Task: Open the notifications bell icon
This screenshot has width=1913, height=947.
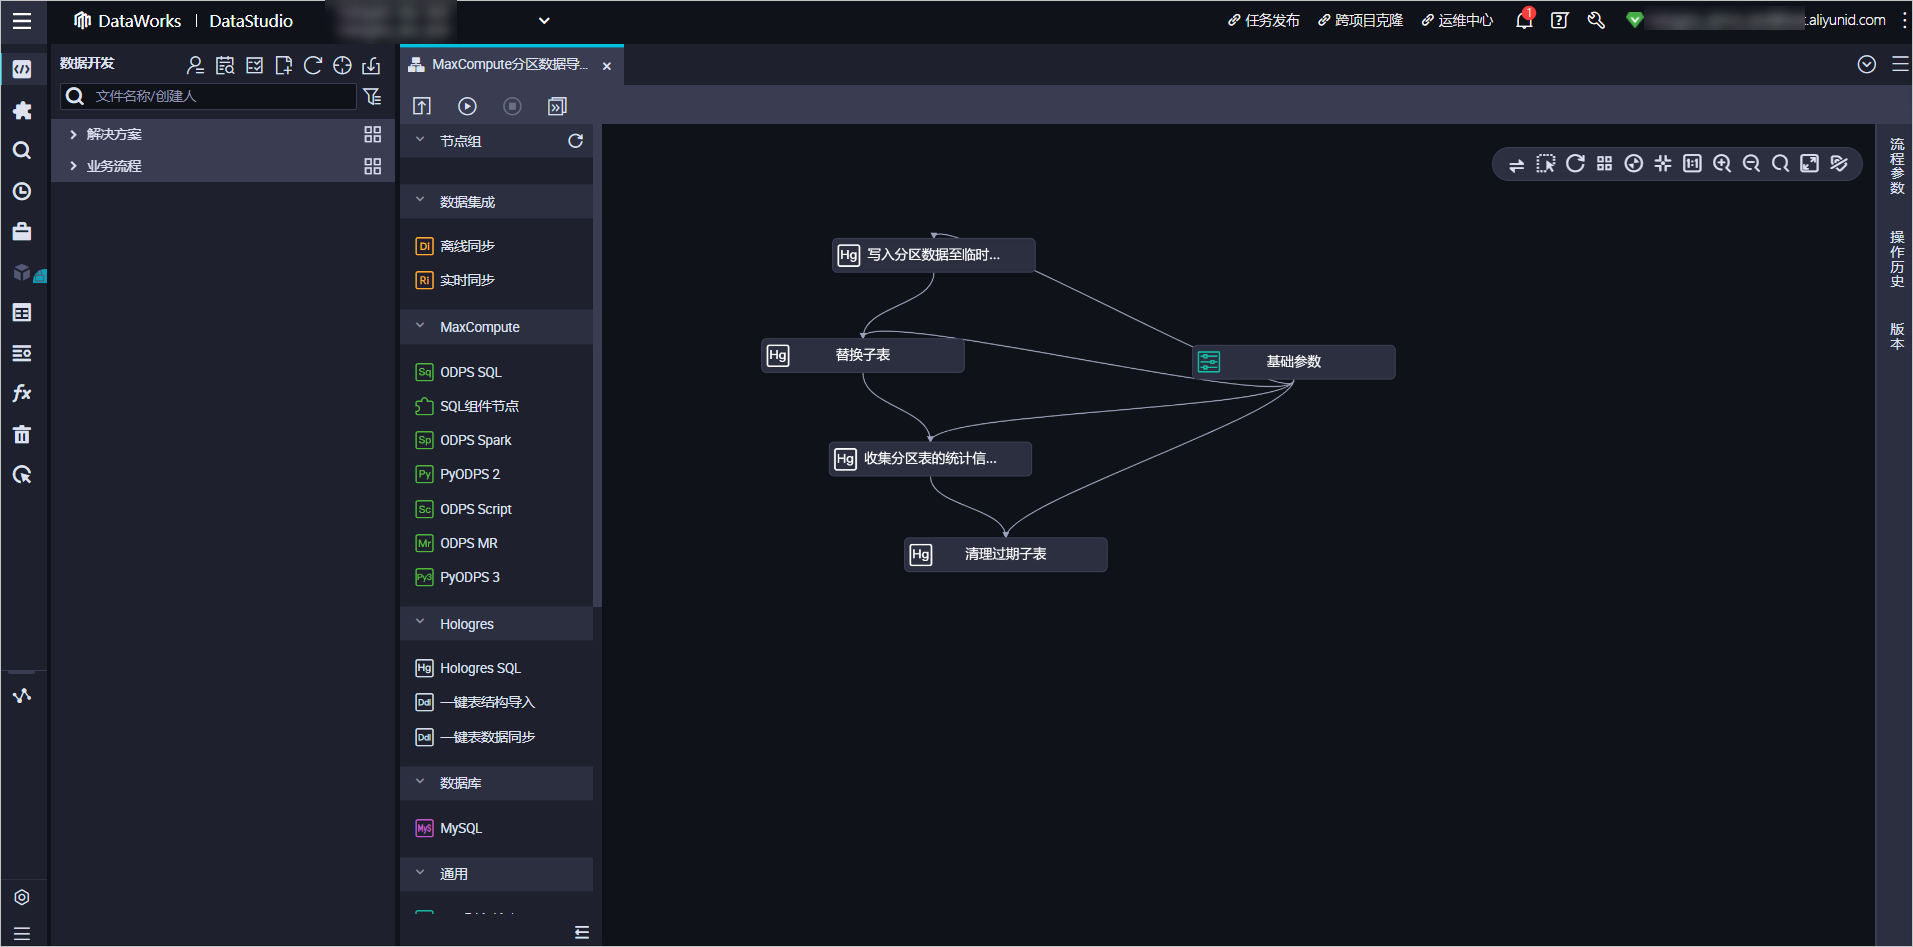Action: [1524, 20]
